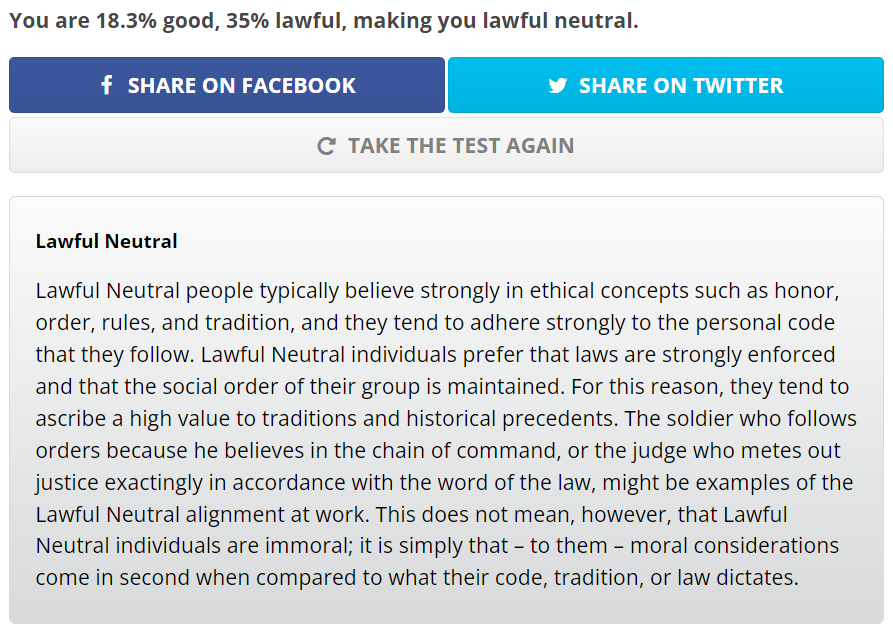Share result with SHARE ON FACEBOOK button
This screenshot has width=893, height=636.
click(x=227, y=85)
